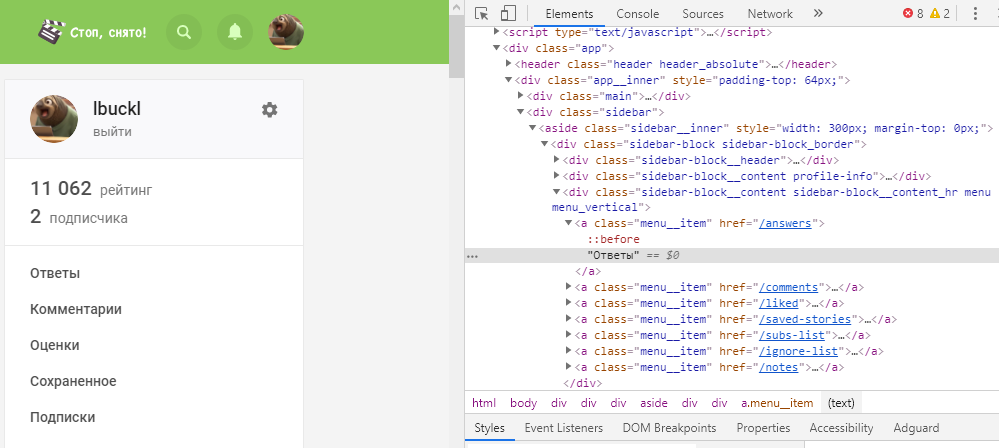Open the Network tab
This screenshot has height=448, width=999.
769,14
